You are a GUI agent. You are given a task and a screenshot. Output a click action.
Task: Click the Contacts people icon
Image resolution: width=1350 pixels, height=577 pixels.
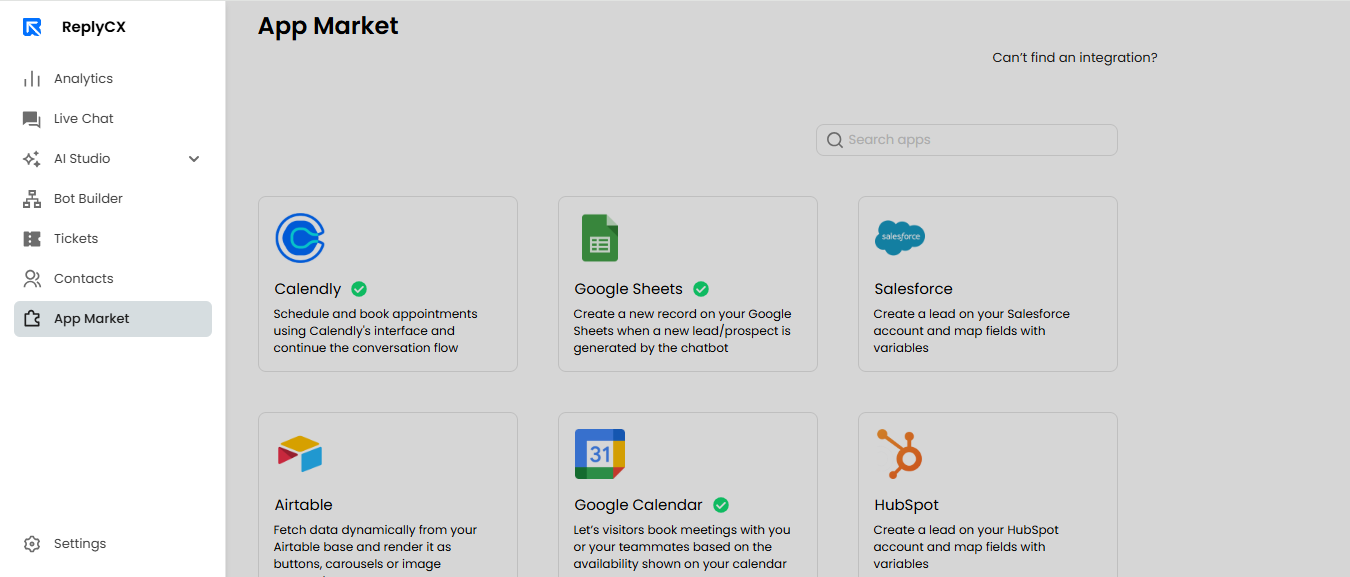pos(32,279)
